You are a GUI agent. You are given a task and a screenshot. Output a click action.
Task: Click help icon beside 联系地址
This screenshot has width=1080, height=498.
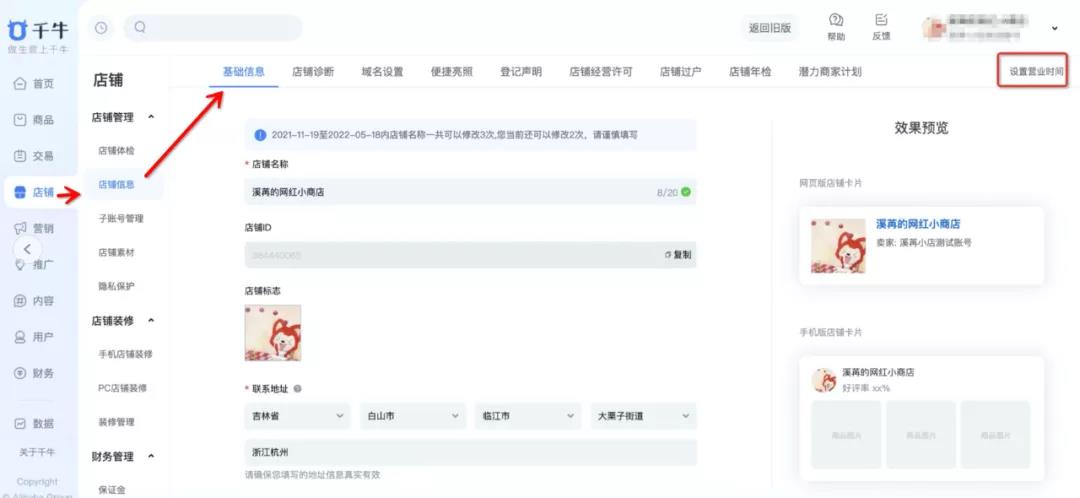(298, 388)
